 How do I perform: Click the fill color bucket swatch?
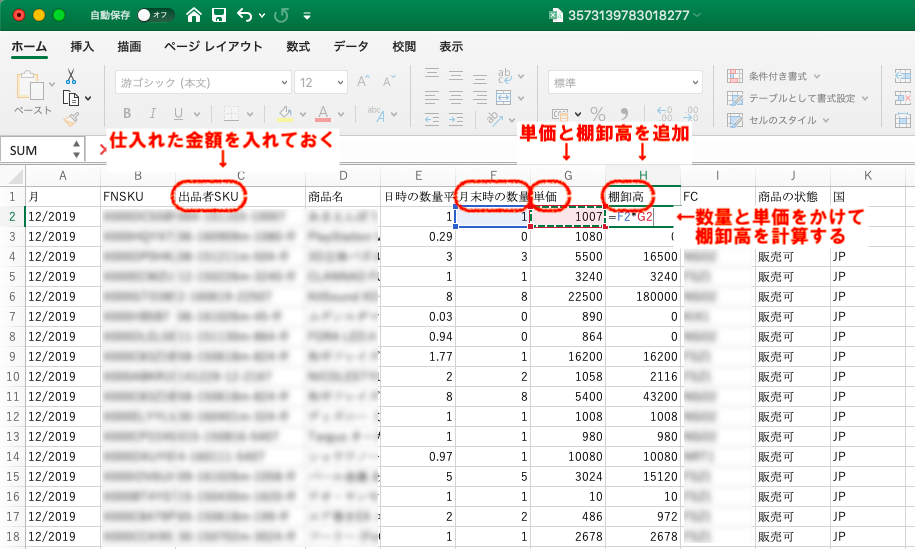285,113
